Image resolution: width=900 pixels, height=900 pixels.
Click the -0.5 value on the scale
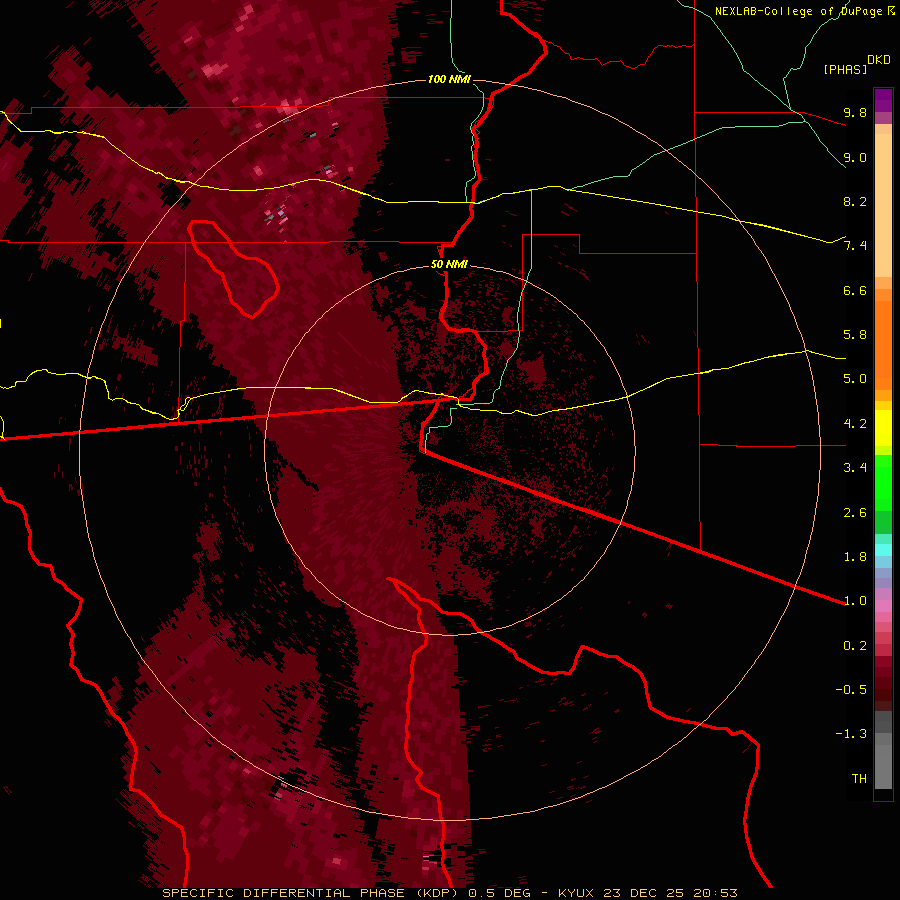tap(851, 690)
